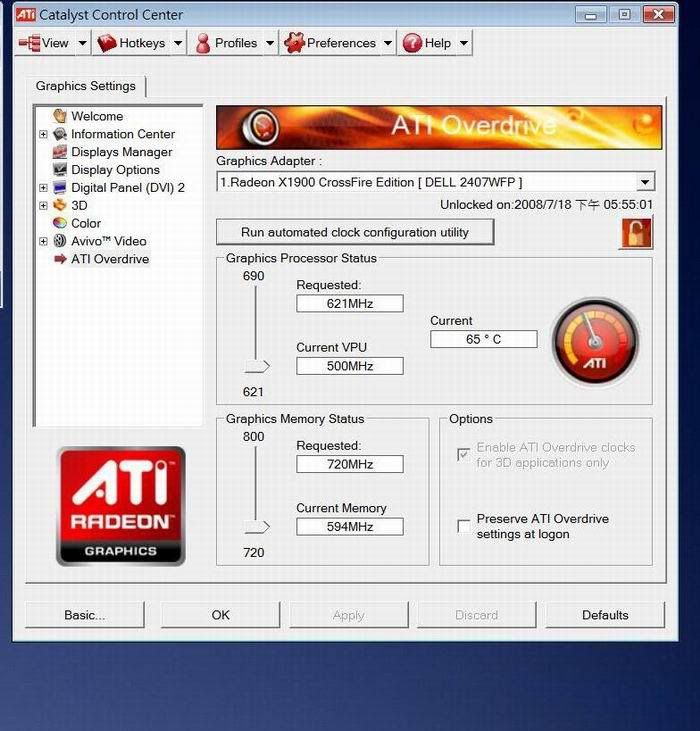Click the Graphics Processor clock slider handle

[257, 366]
